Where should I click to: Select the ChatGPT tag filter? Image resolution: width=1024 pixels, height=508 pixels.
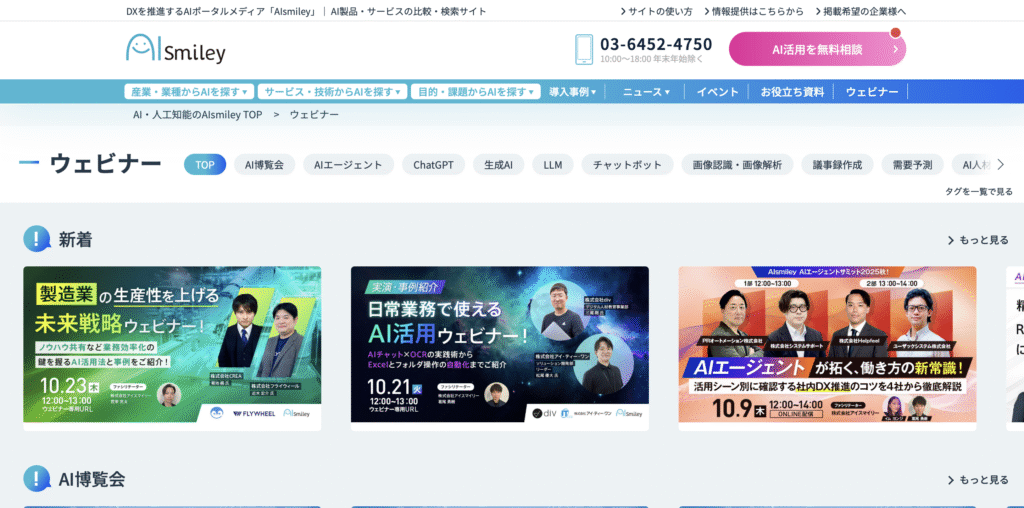coord(434,165)
